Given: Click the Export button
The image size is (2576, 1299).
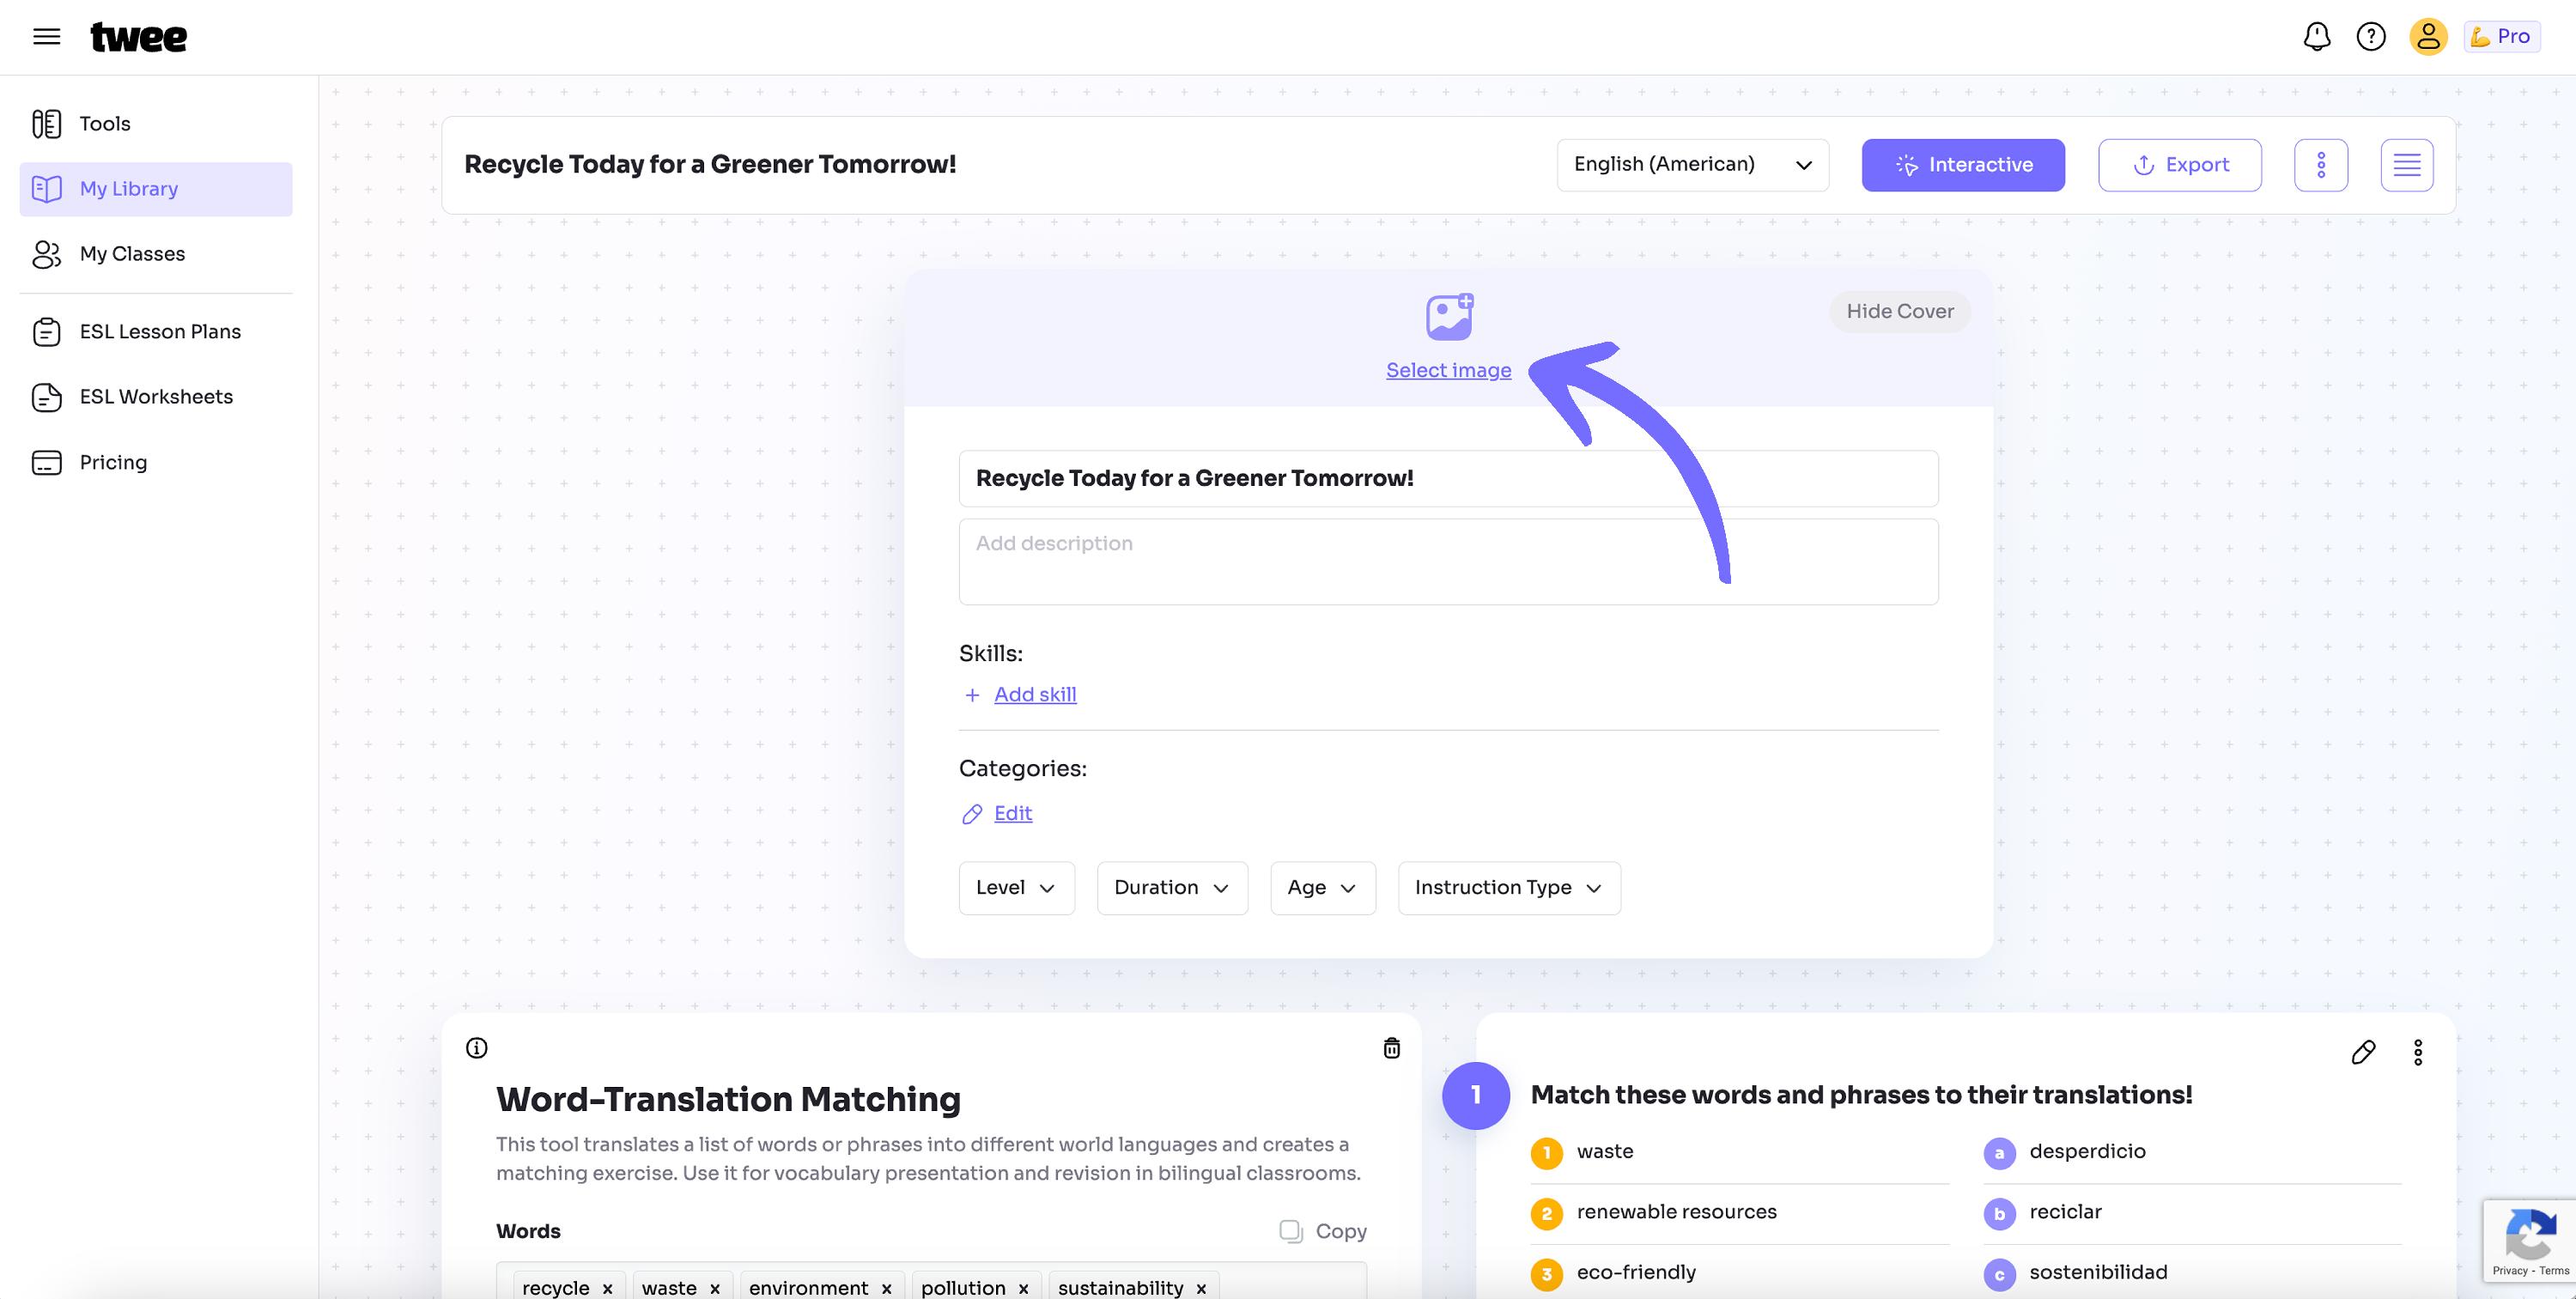Looking at the screenshot, I should point(2180,165).
